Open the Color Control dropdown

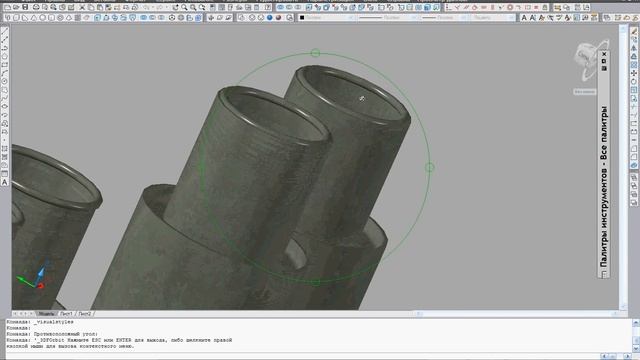327,18
